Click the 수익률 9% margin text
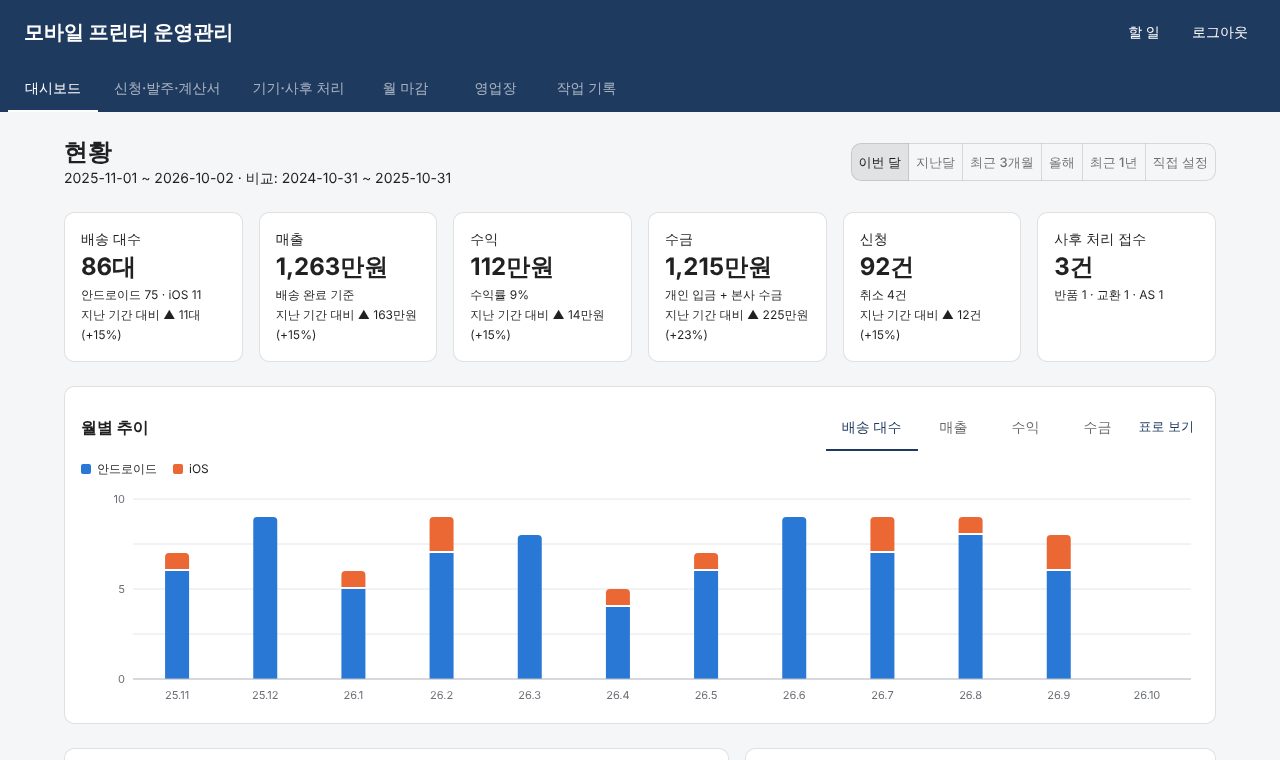This screenshot has width=1280, height=760. [499, 295]
